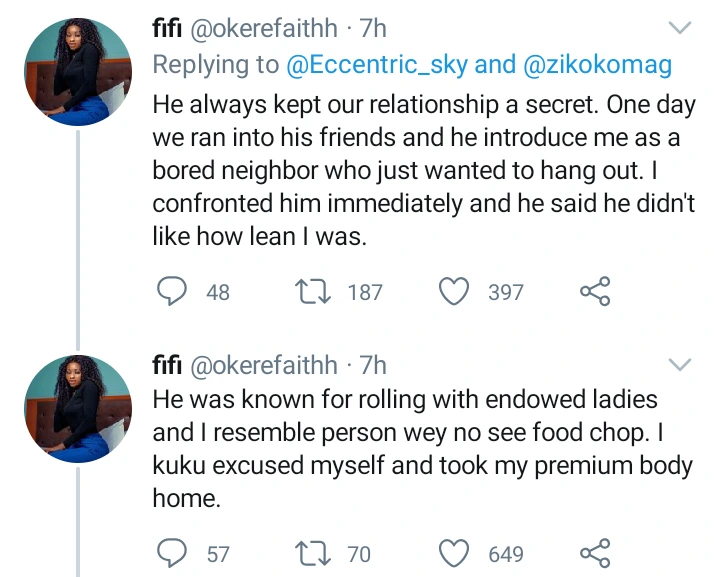This screenshot has width=720, height=577.
Task: Open fifi's profile picture on first tweet
Action: pos(78,70)
